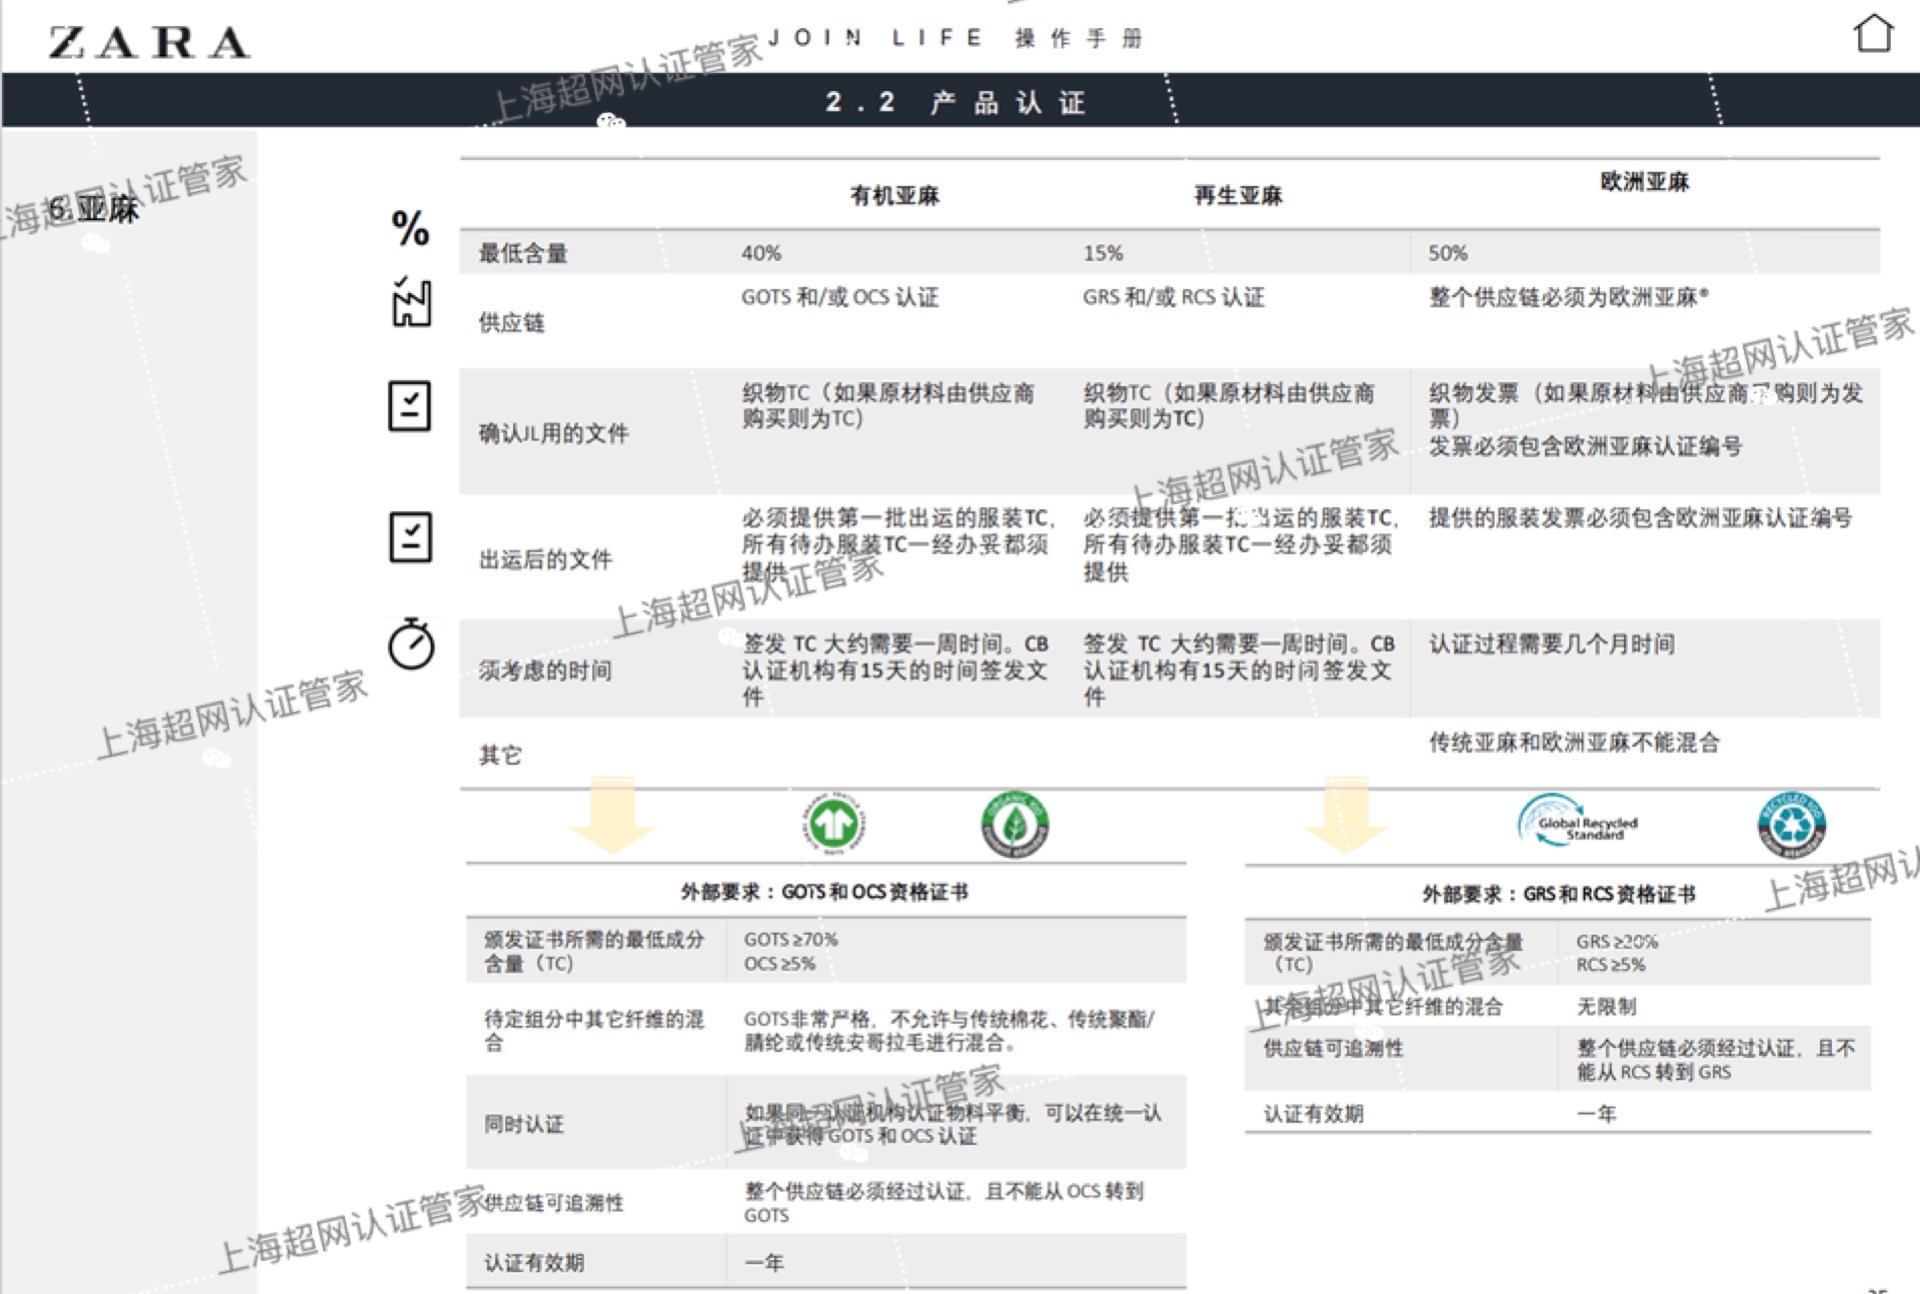Click the GOTS非常严格 description cell

949,1030
